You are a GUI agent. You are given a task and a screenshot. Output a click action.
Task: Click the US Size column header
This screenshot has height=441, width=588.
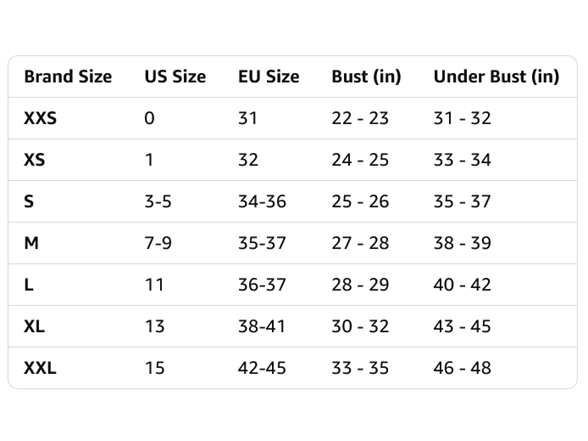[x=175, y=76]
